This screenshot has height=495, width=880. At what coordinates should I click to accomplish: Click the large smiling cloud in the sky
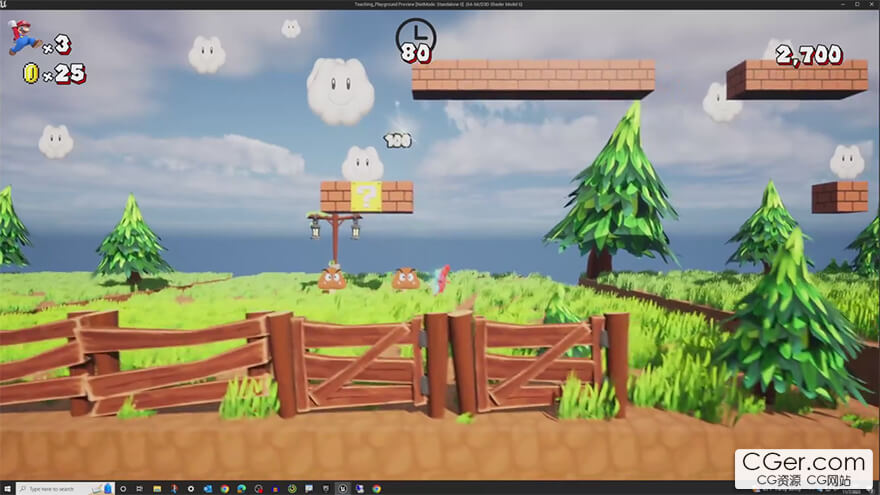tap(340, 90)
